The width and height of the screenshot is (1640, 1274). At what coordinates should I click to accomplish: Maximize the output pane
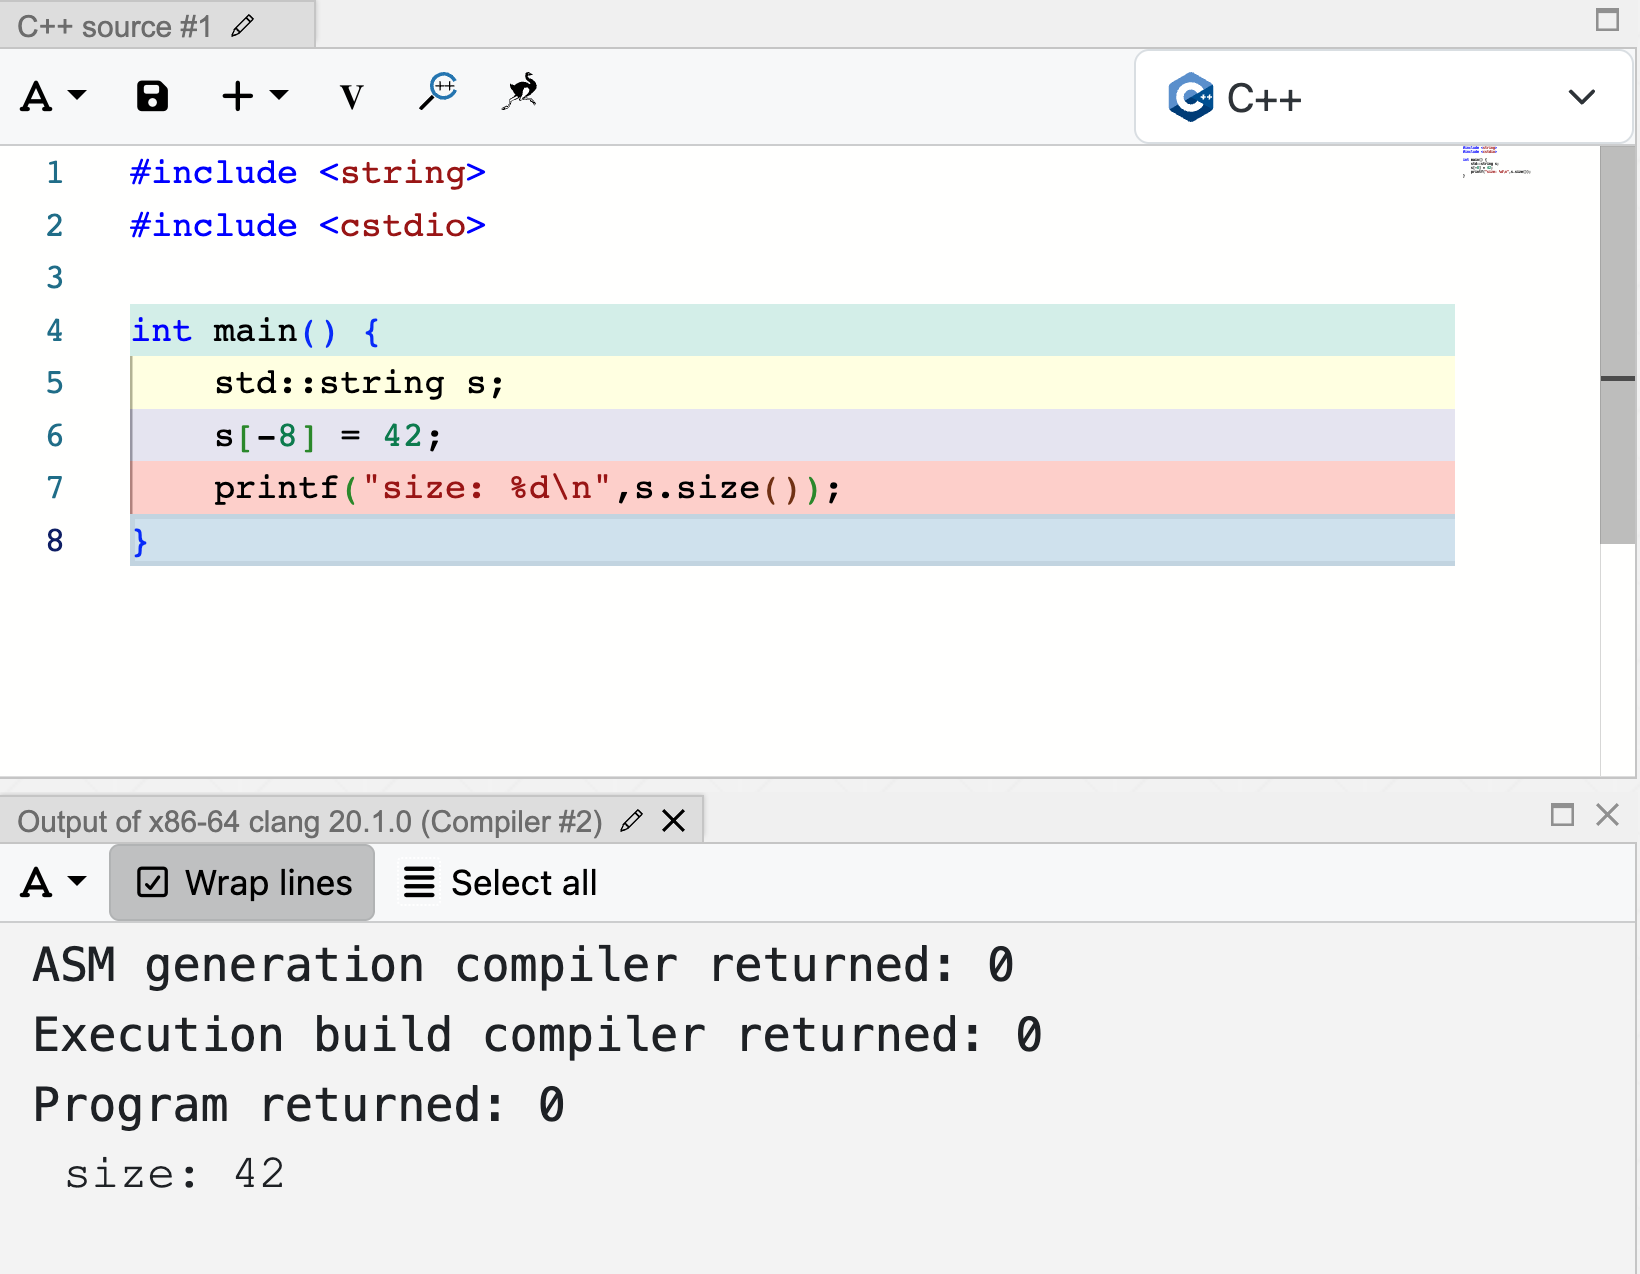[x=1562, y=815]
